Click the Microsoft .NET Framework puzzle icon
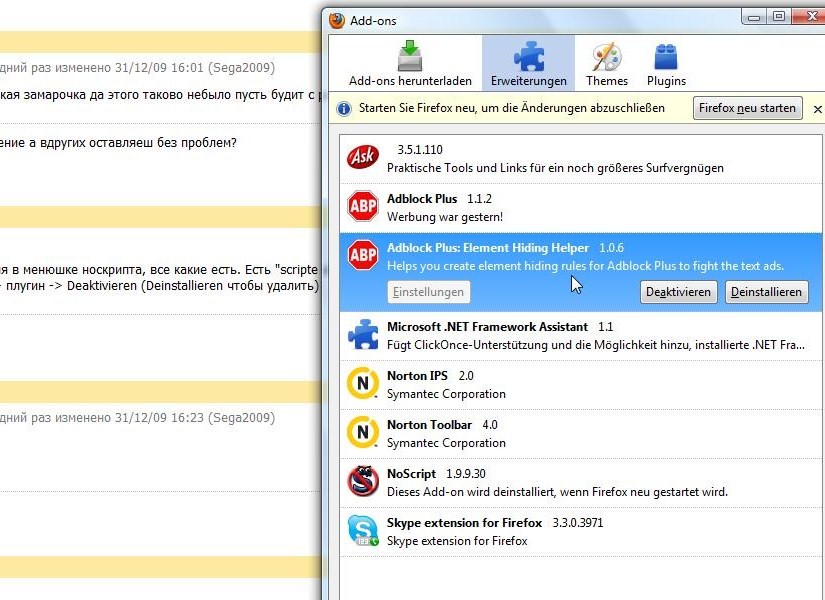Viewport: 825px width, 600px height. [363, 334]
